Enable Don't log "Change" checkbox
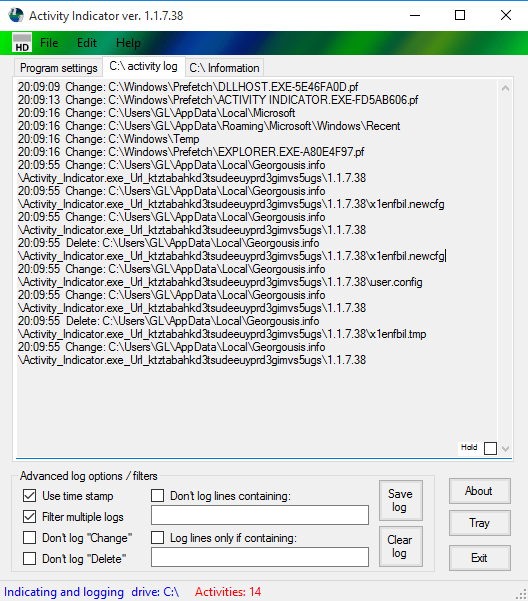 tap(30, 538)
